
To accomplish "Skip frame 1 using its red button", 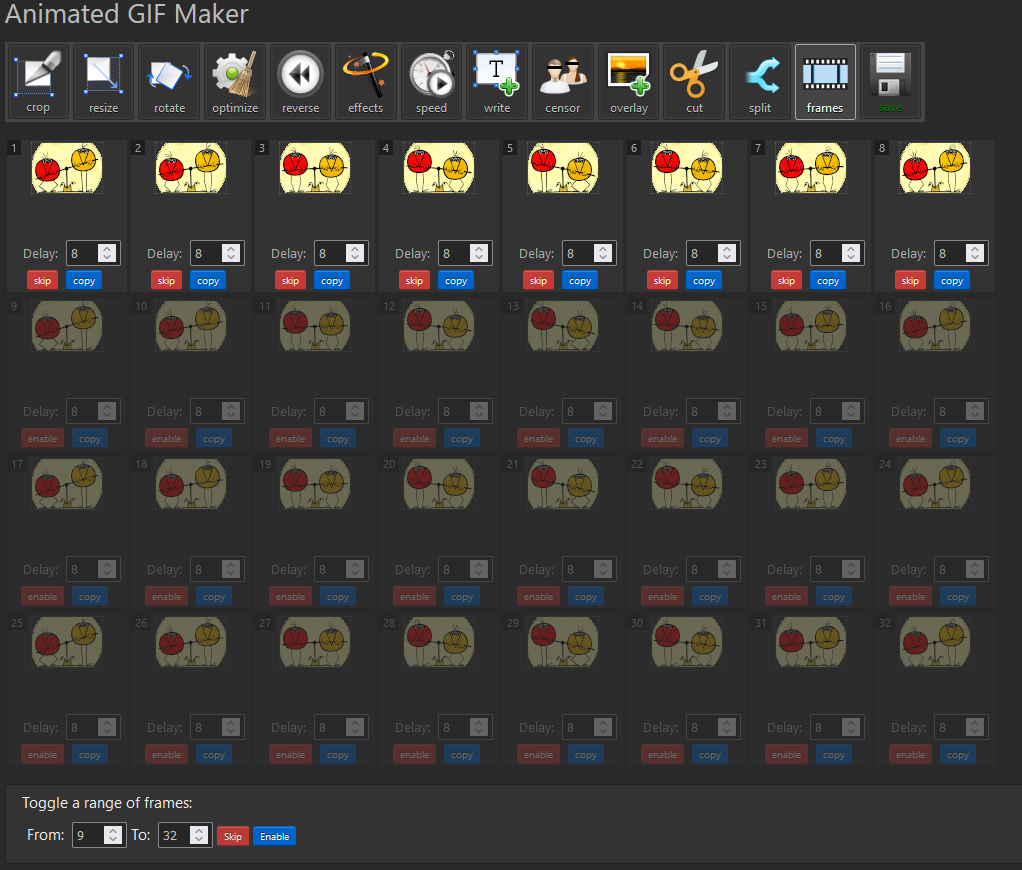I will click(x=42, y=281).
